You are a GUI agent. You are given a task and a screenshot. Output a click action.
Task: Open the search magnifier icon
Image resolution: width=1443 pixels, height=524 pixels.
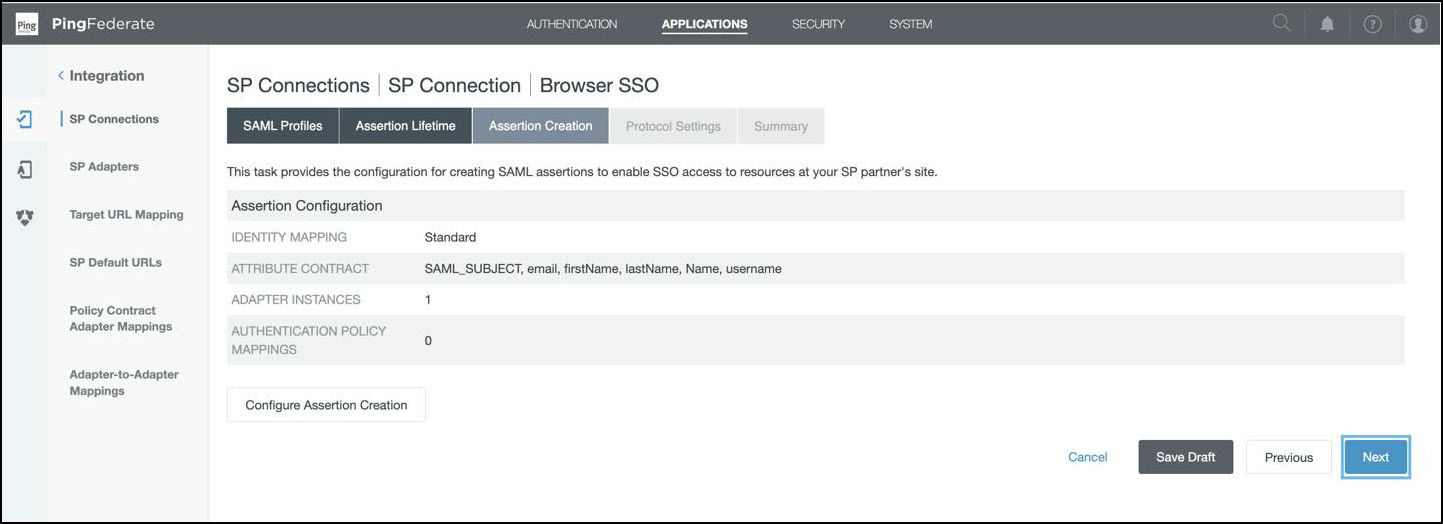click(x=1281, y=24)
